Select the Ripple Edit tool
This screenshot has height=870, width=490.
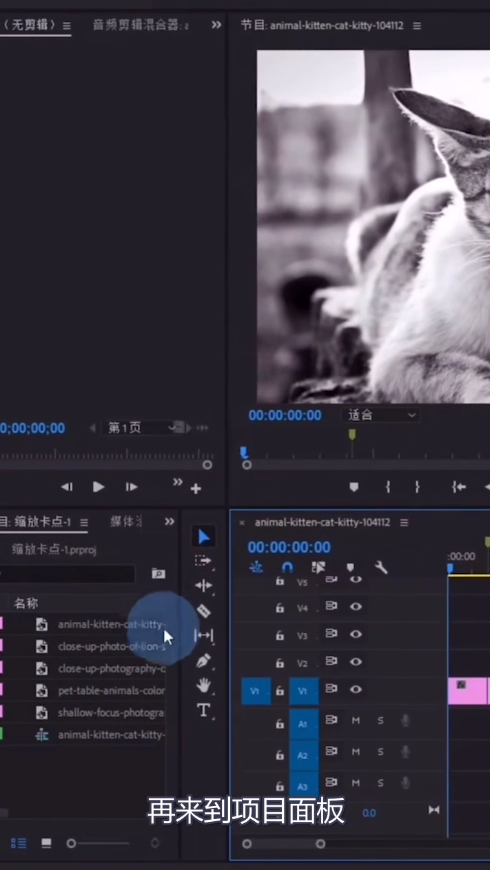click(x=203, y=585)
